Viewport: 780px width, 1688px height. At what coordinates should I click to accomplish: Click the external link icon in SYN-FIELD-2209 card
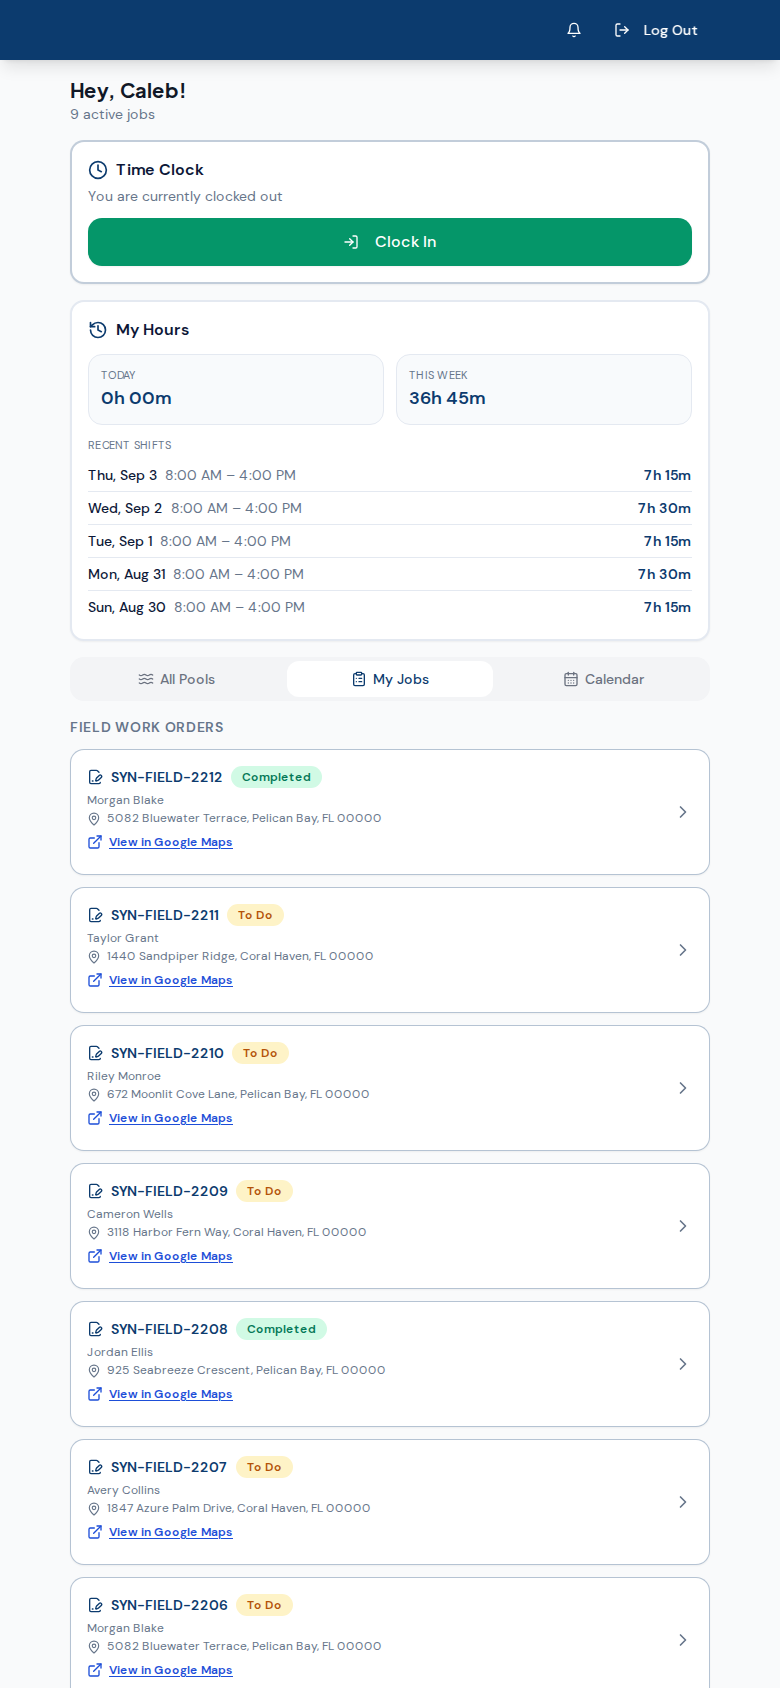[x=95, y=1256]
